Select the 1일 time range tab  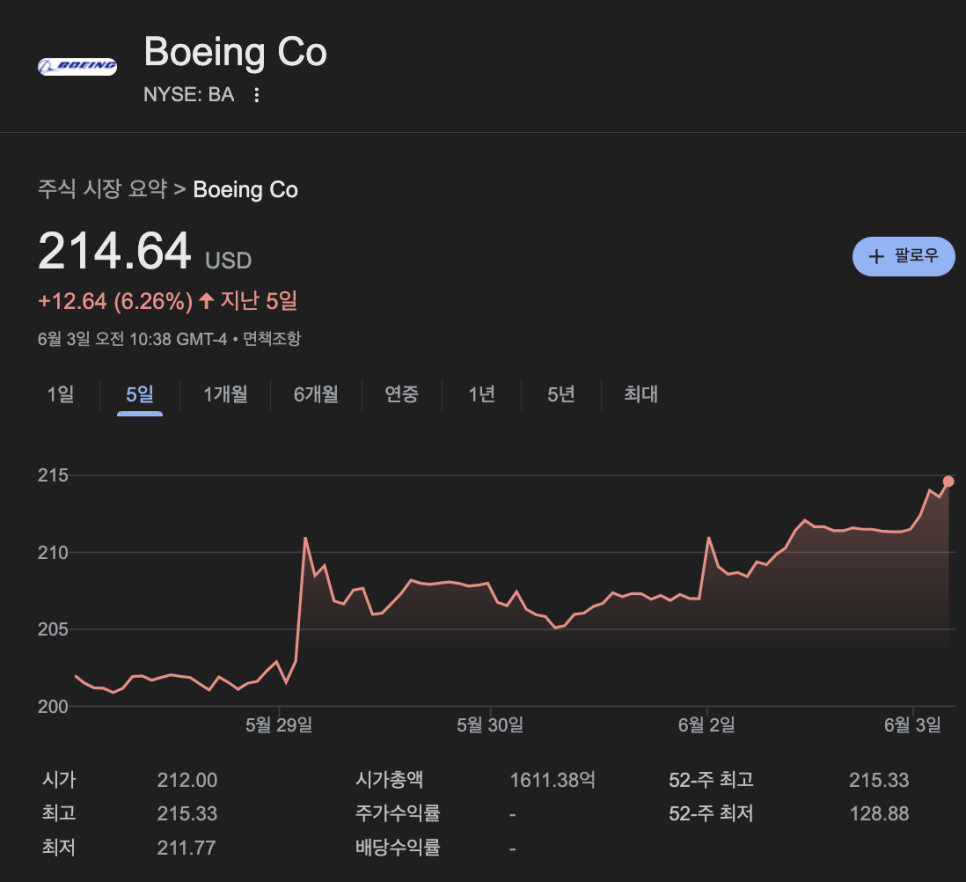click(60, 394)
